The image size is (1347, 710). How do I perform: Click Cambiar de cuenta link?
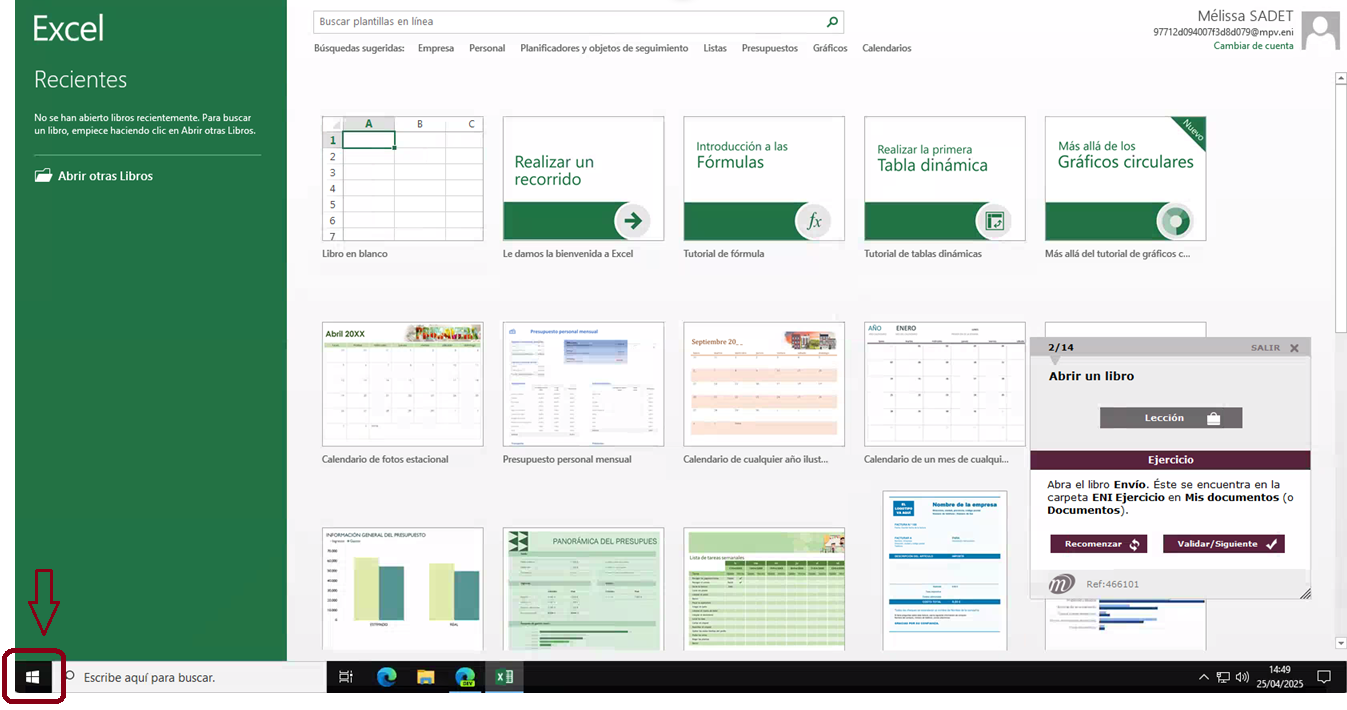[1253, 46]
